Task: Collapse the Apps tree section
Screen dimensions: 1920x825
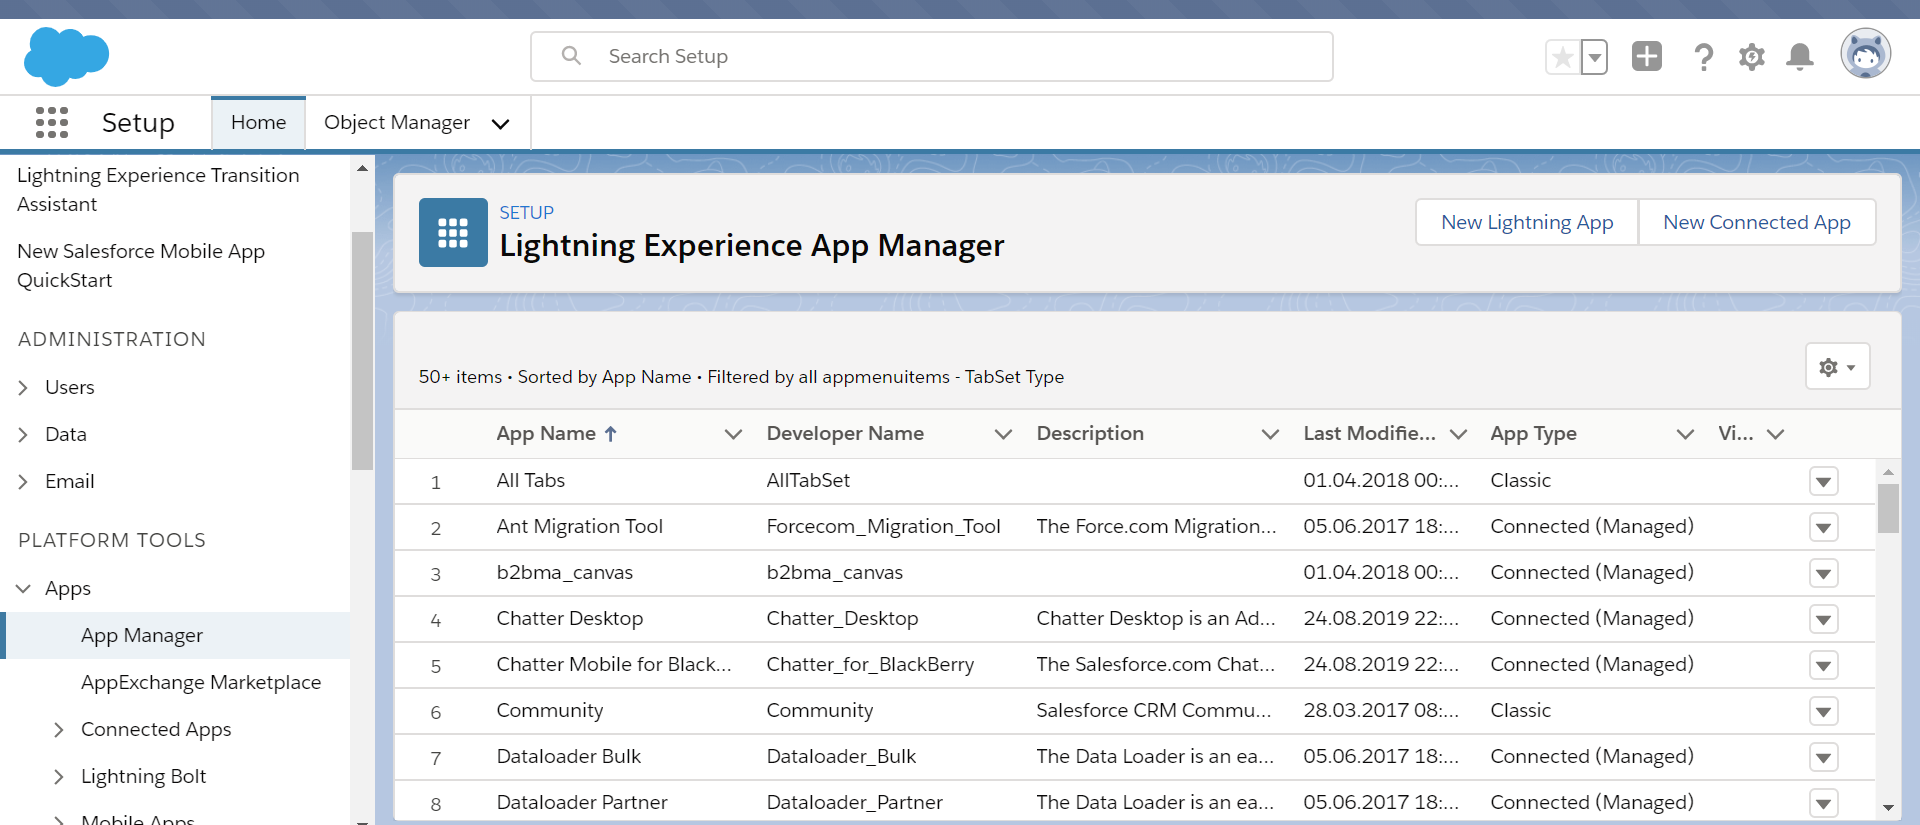Action: coord(24,589)
